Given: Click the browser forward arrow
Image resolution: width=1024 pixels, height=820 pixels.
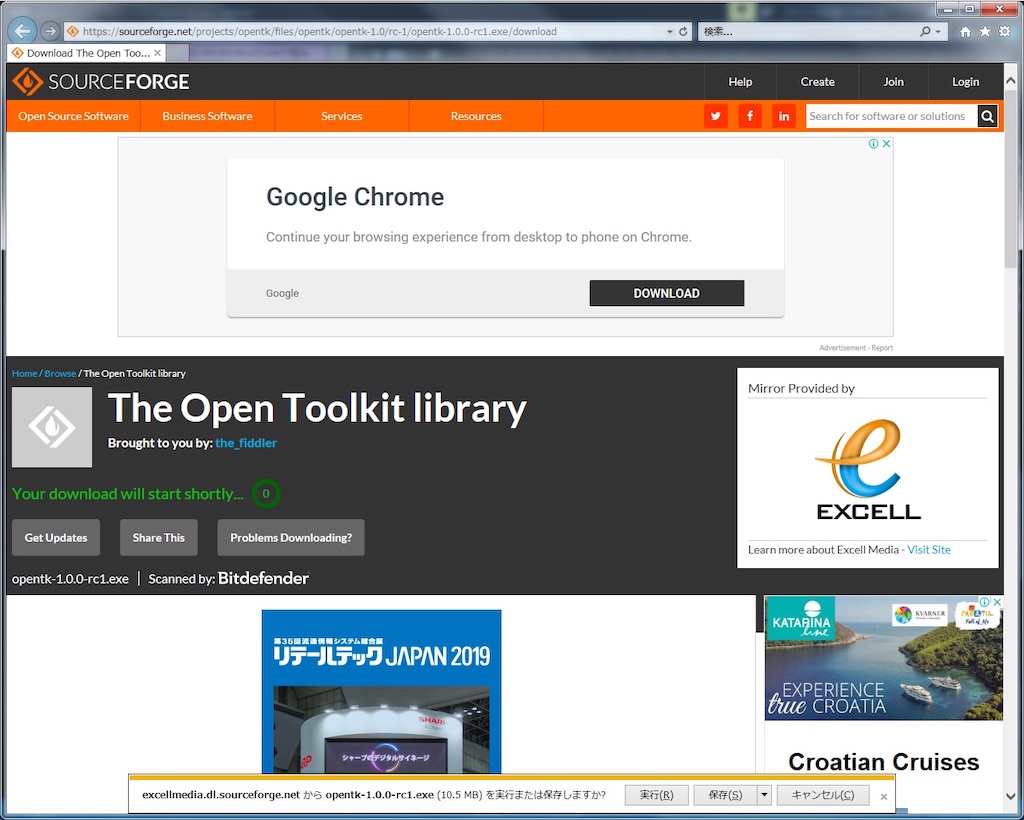Looking at the screenshot, I should 50,31.
